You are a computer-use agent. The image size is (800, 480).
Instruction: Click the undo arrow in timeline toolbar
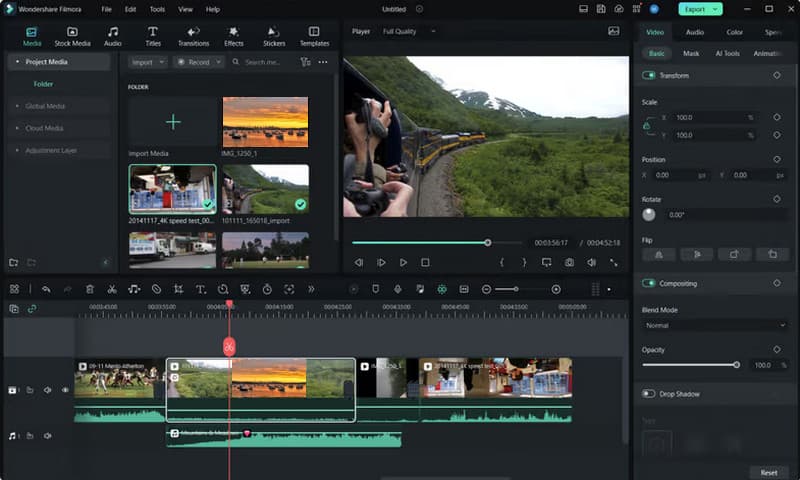click(x=45, y=289)
